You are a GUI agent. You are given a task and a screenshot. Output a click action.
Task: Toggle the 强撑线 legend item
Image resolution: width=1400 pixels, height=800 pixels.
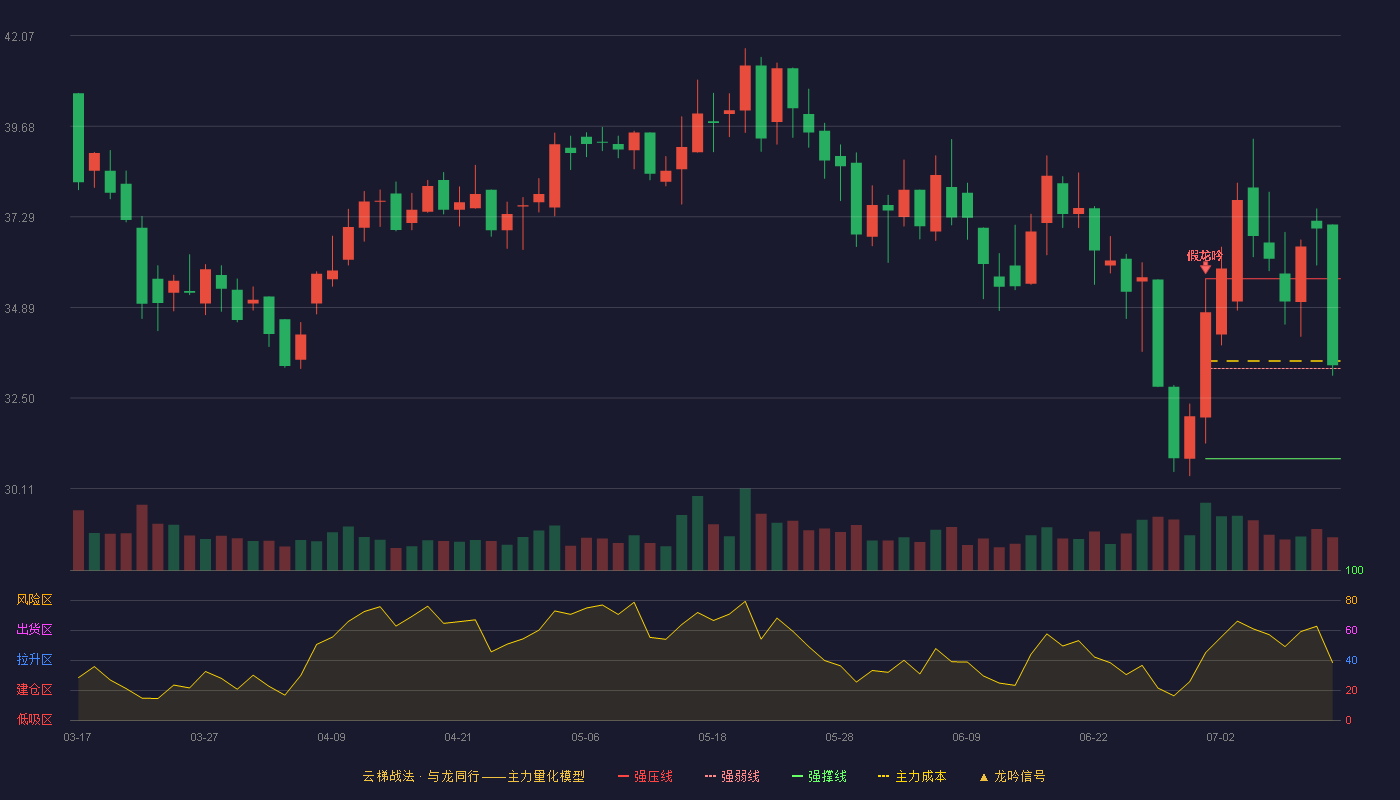(819, 776)
